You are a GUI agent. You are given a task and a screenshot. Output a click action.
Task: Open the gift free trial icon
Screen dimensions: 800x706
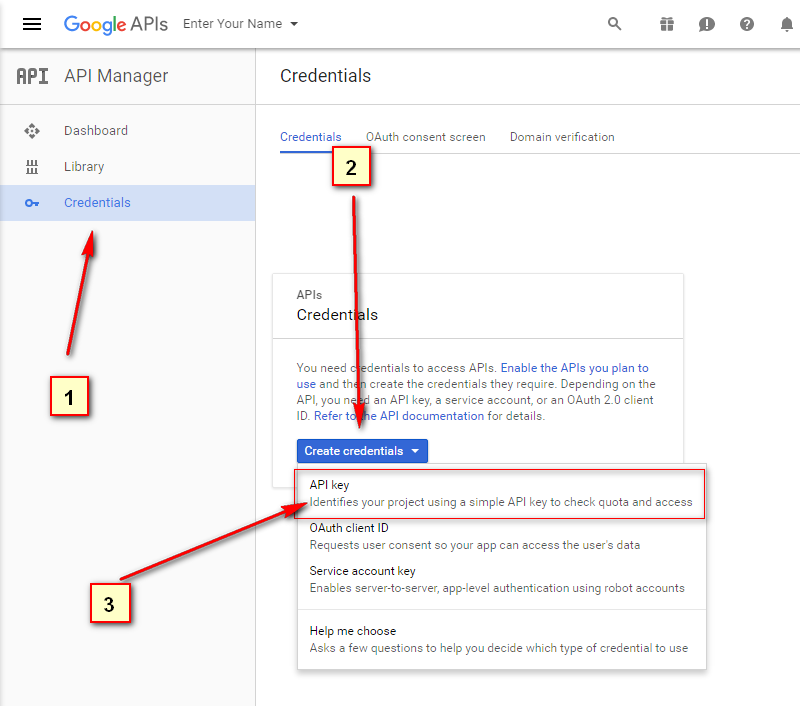[x=667, y=24]
